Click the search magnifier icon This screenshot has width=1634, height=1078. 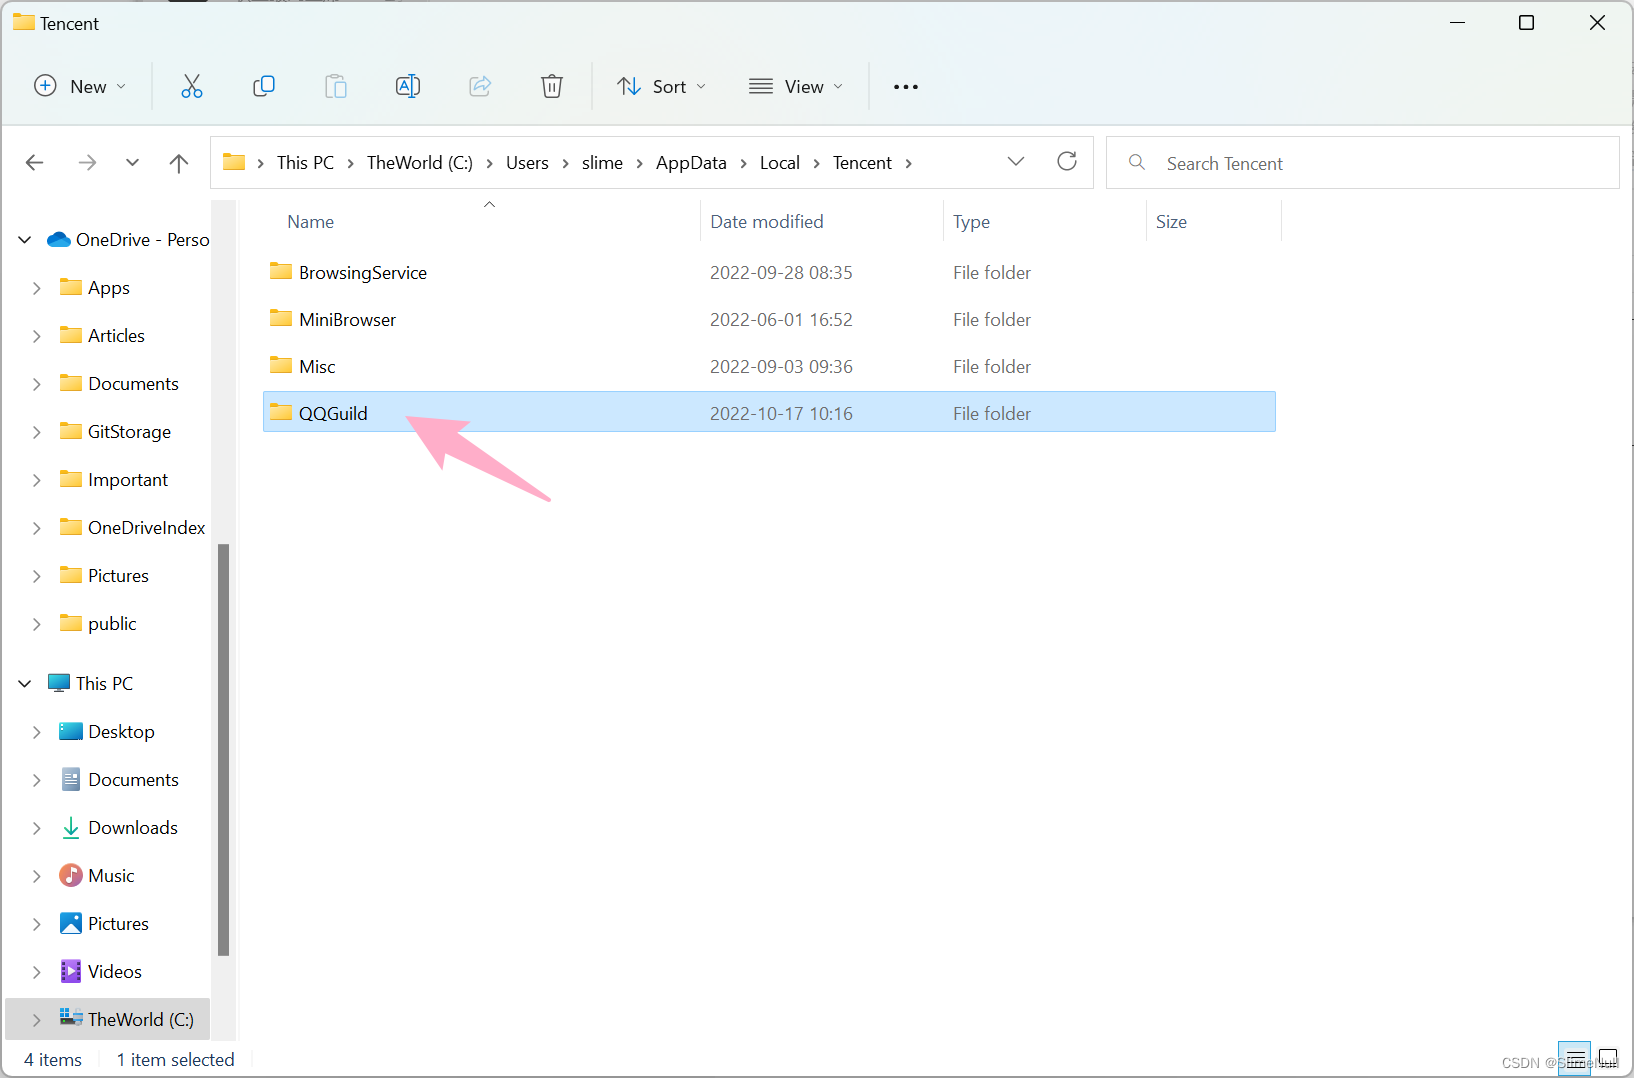coord(1137,162)
